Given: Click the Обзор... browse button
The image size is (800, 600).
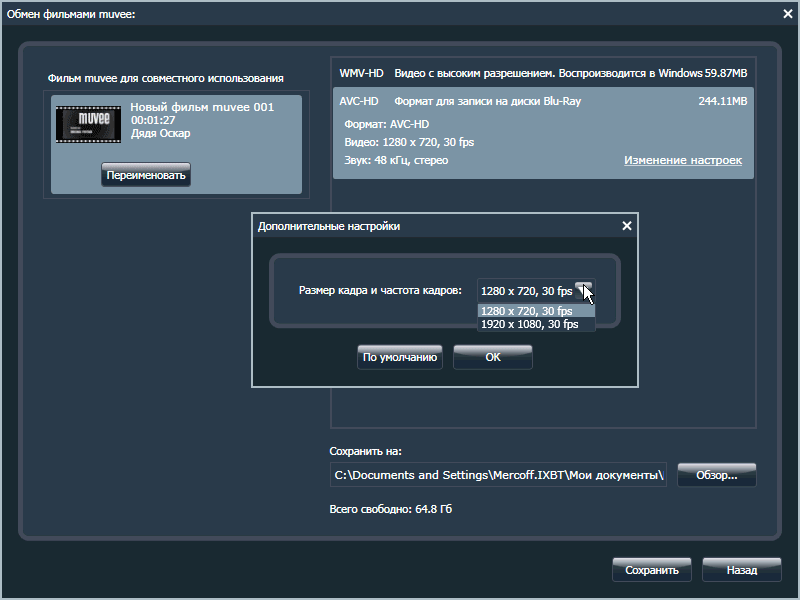Looking at the screenshot, I should pyautogui.click(x=716, y=475).
